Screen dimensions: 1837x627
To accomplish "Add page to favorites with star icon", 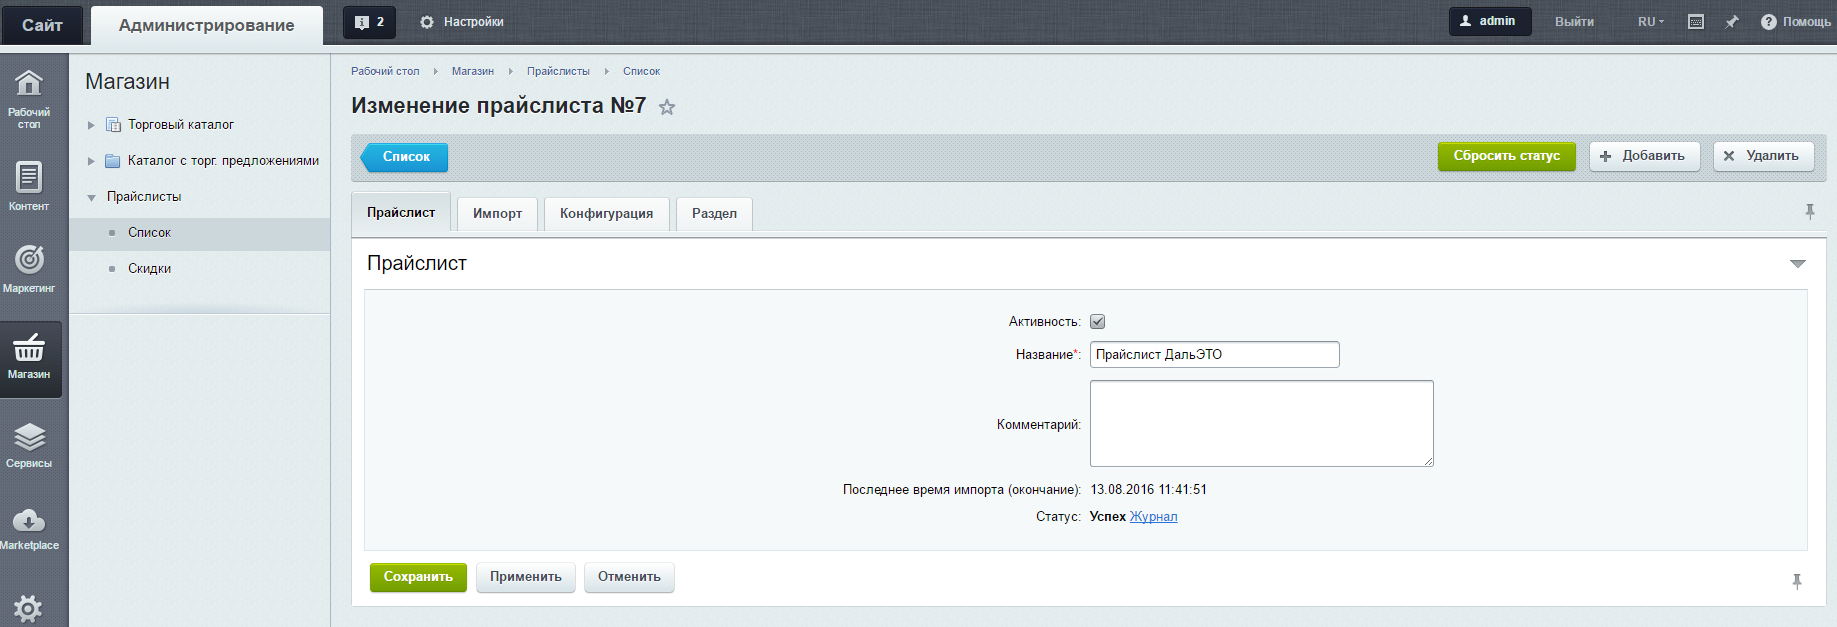I will (x=667, y=107).
